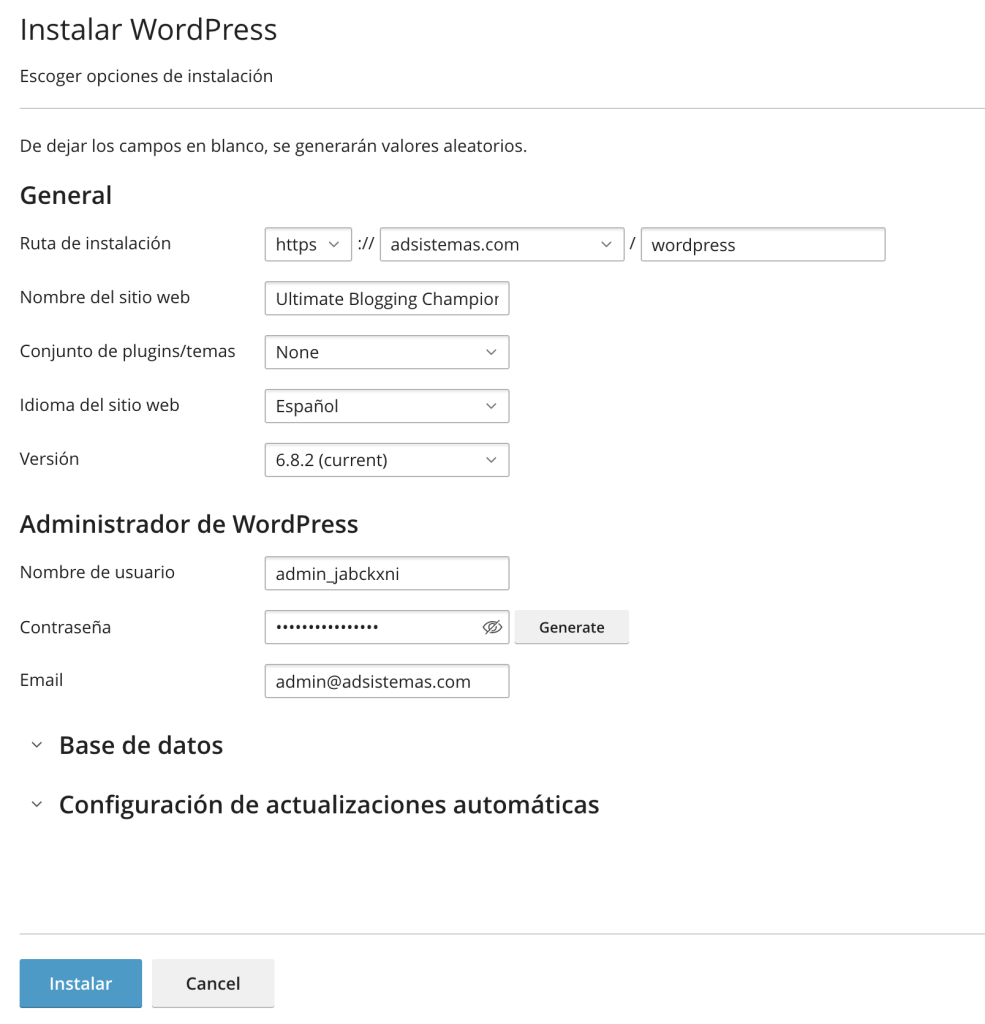The height and width of the screenshot is (1024, 985).
Task: Click the Nombre del sitio web label
Action: (x=105, y=297)
